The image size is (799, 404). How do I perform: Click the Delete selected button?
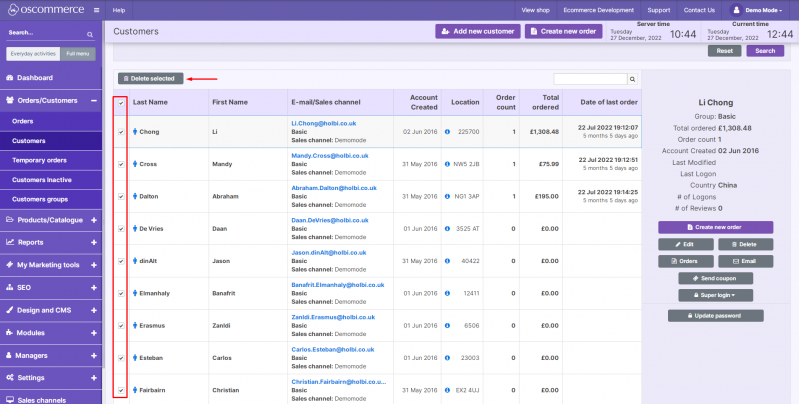150,78
